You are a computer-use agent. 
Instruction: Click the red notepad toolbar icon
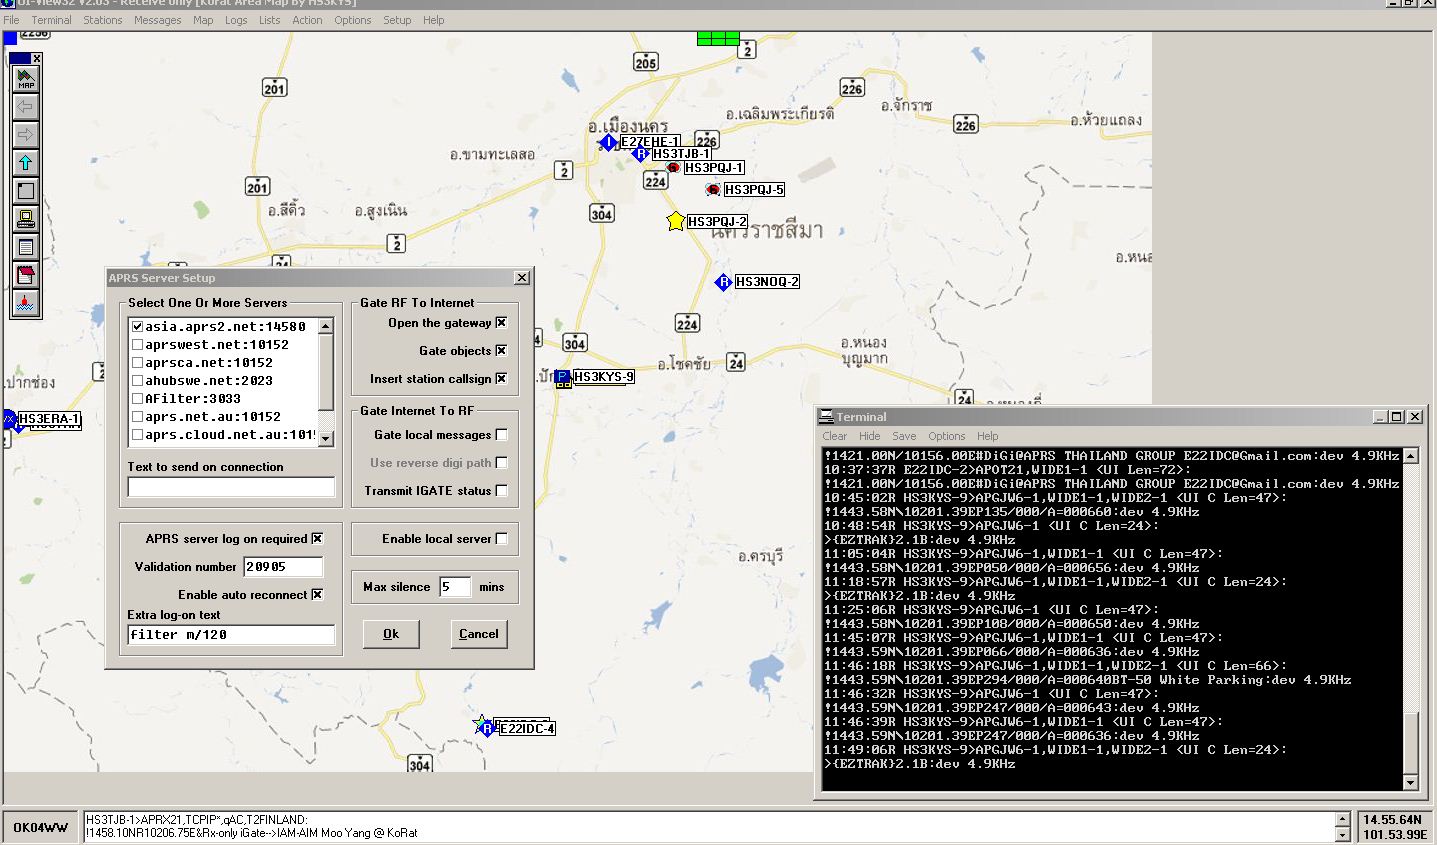[26, 275]
